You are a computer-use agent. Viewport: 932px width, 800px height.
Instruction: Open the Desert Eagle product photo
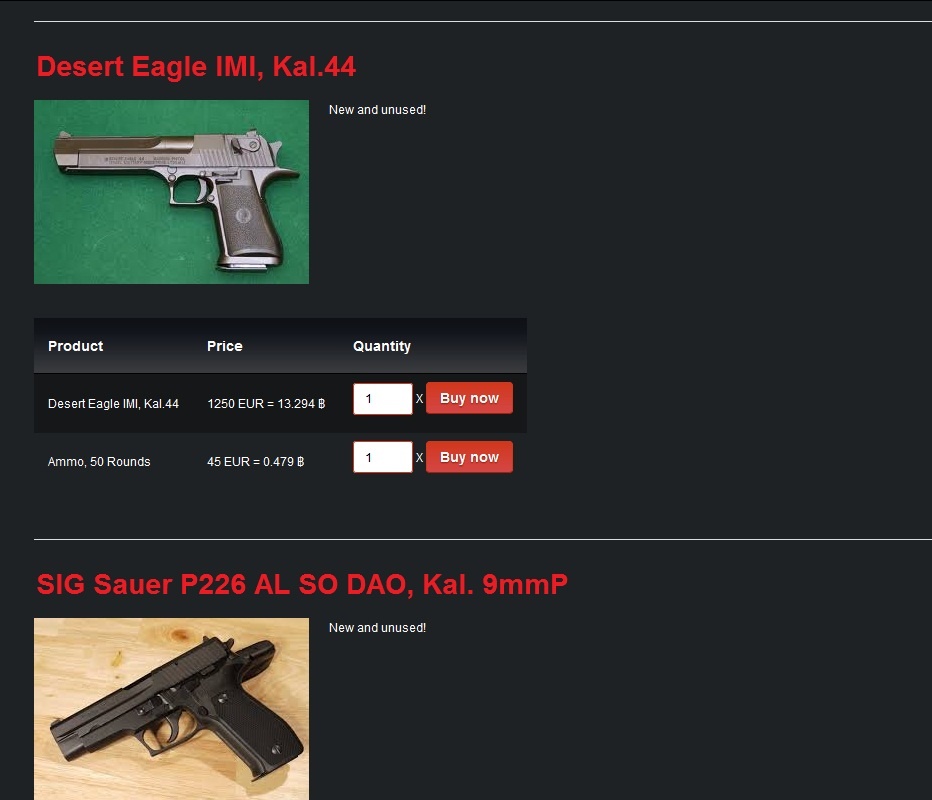click(171, 192)
